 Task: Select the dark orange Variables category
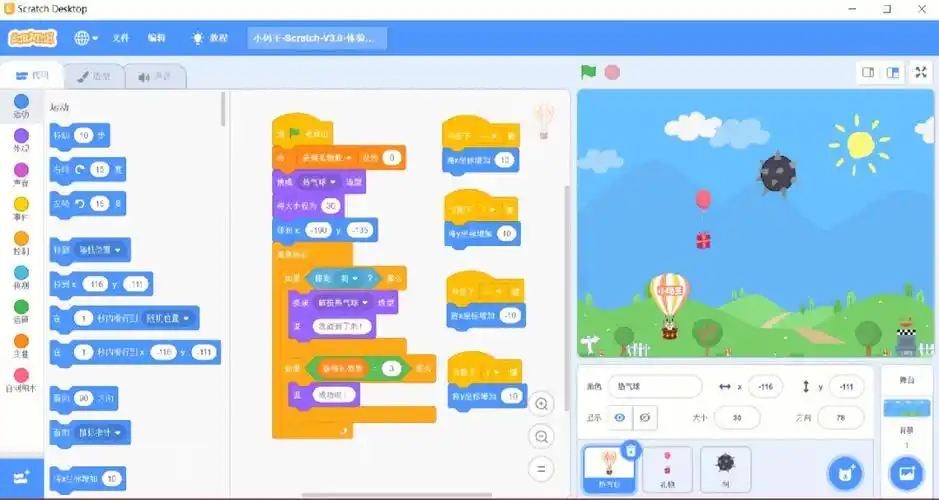21,346
